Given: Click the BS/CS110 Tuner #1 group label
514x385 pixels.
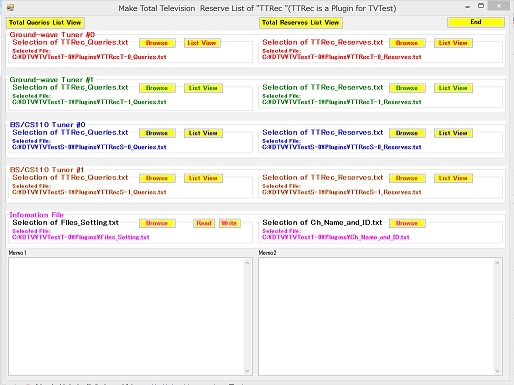Looking at the screenshot, I should point(47,170).
